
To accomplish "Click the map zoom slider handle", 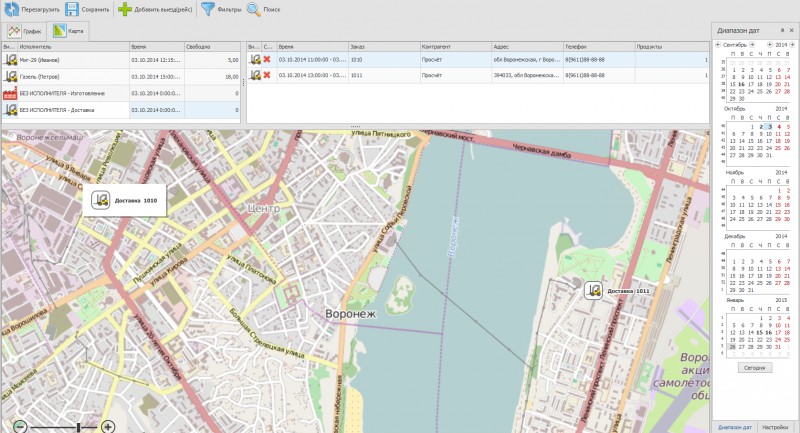I will (78, 427).
